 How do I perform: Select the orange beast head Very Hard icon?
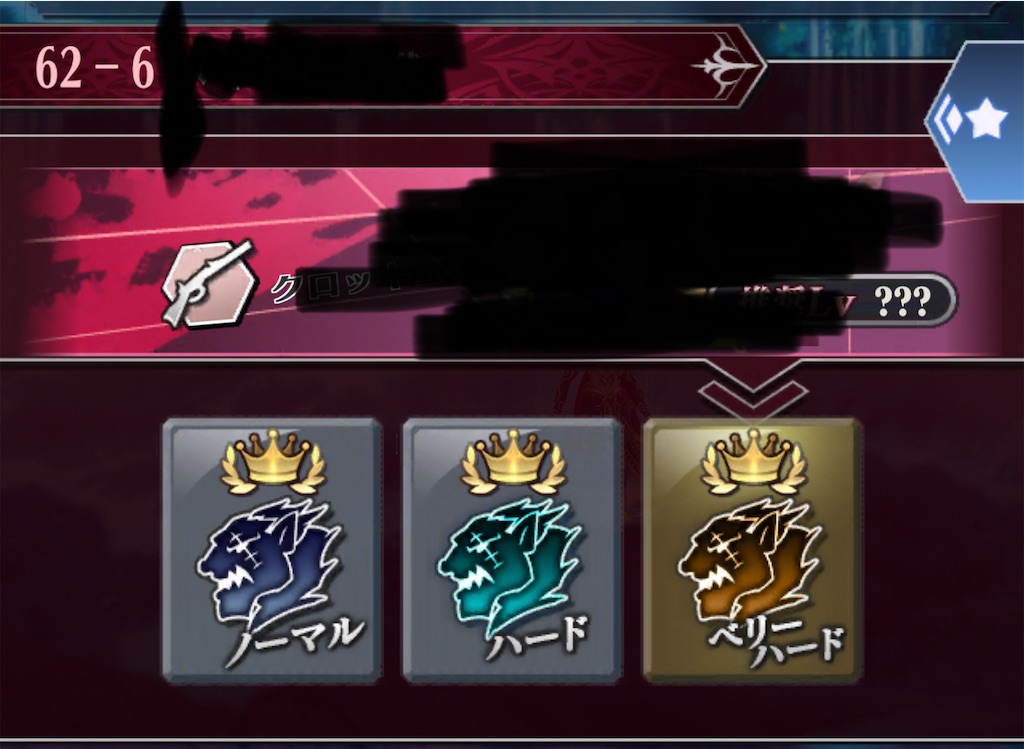tap(750, 560)
